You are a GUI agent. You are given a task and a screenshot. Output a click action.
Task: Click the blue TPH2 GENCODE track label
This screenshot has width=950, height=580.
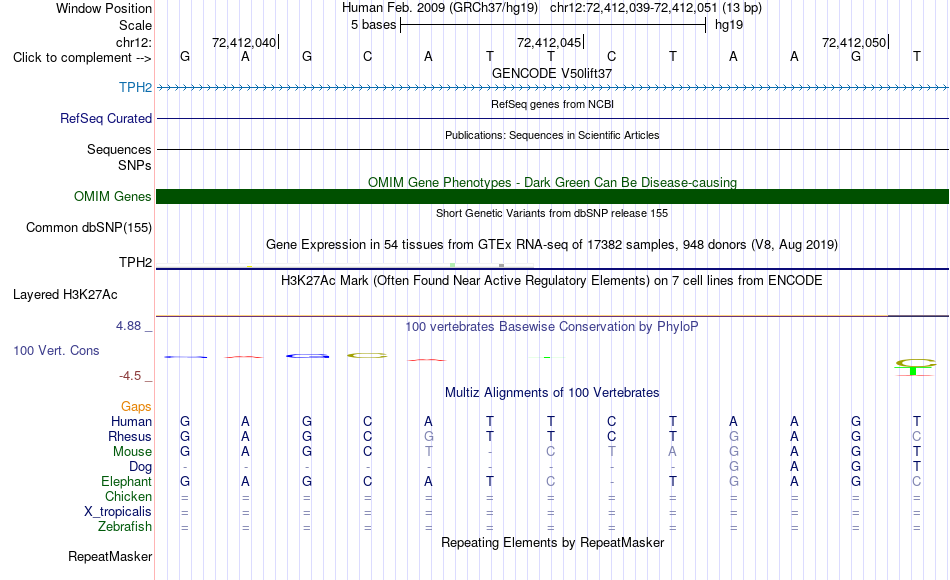135,87
